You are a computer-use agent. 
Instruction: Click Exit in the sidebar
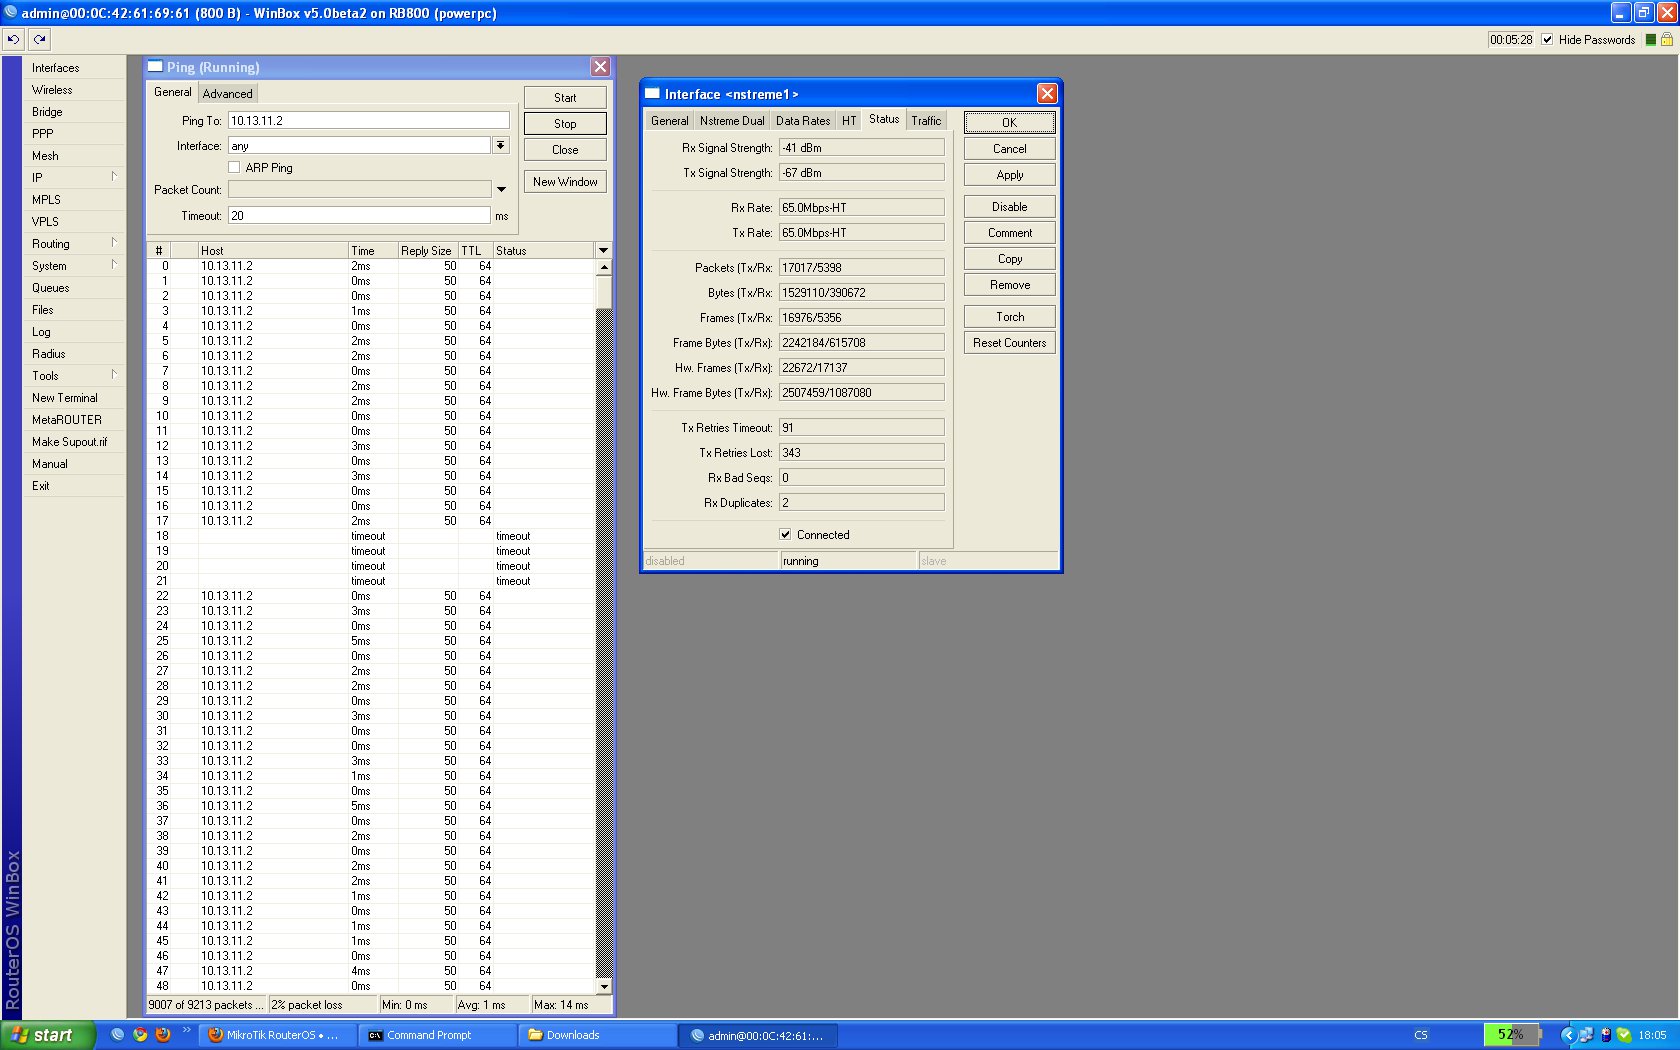point(74,486)
